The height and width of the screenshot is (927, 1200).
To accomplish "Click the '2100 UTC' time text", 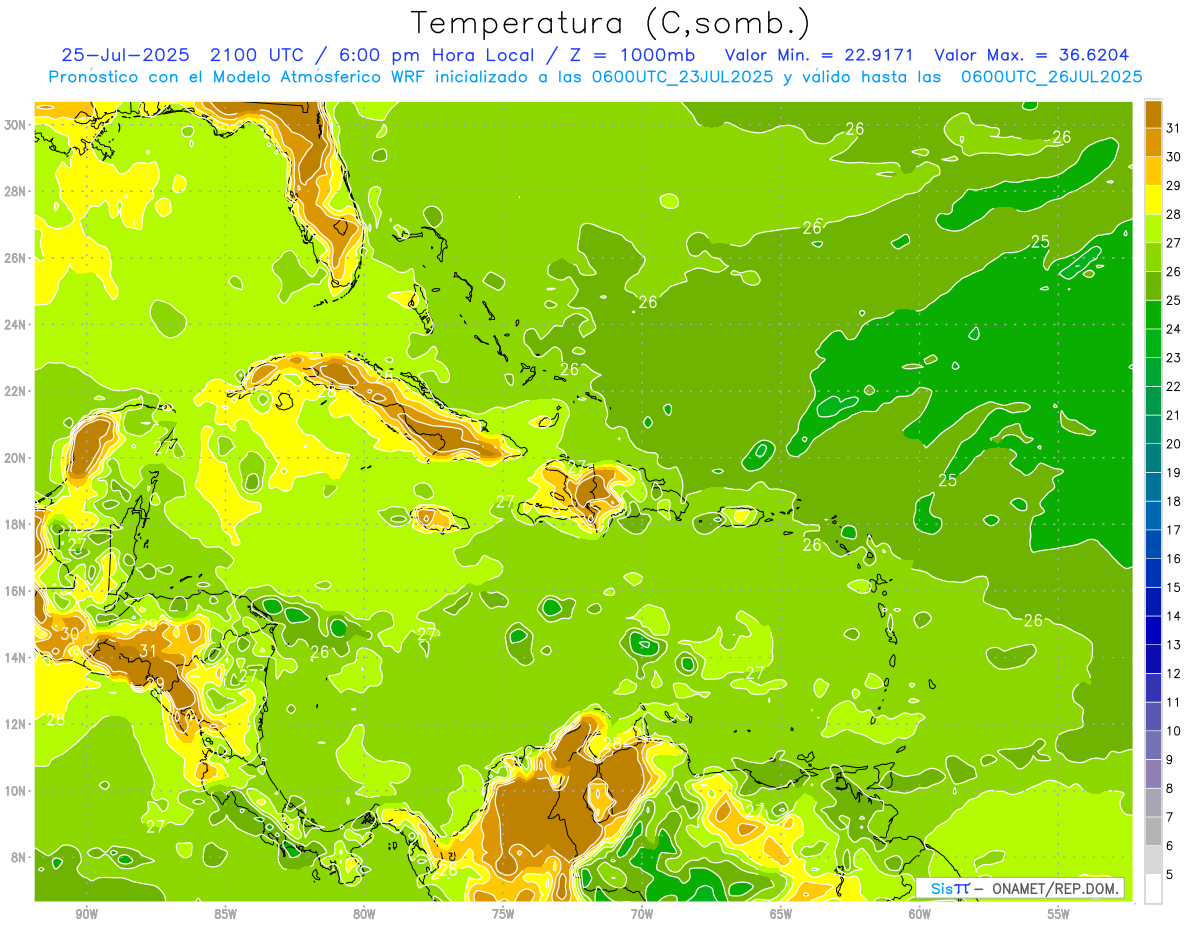I will point(256,55).
